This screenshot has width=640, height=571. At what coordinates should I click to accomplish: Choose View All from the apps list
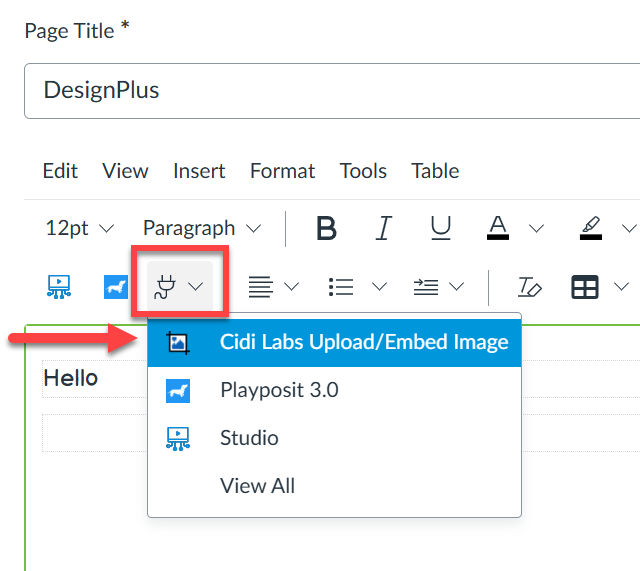257,486
